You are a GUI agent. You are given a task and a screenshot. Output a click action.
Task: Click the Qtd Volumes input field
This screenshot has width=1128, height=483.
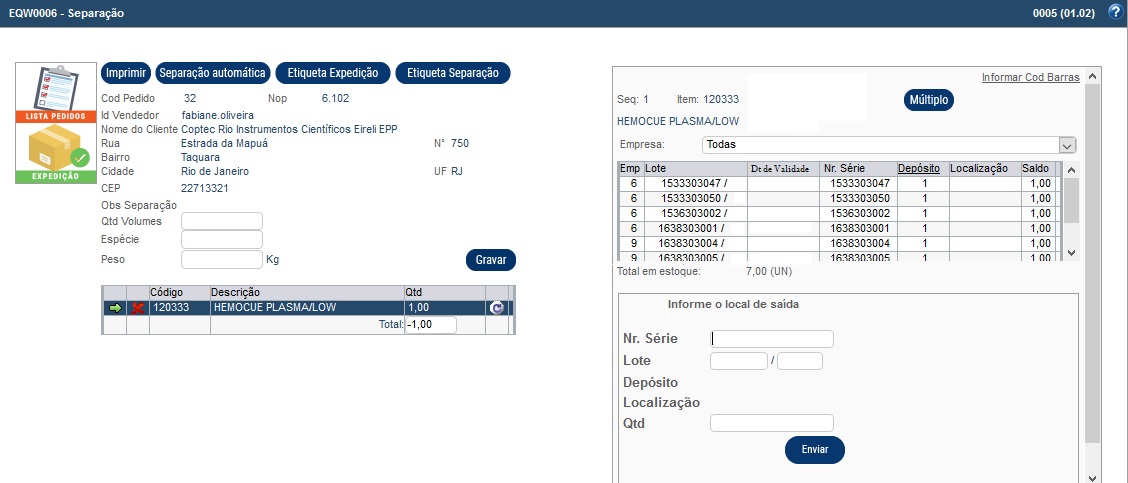221,221
